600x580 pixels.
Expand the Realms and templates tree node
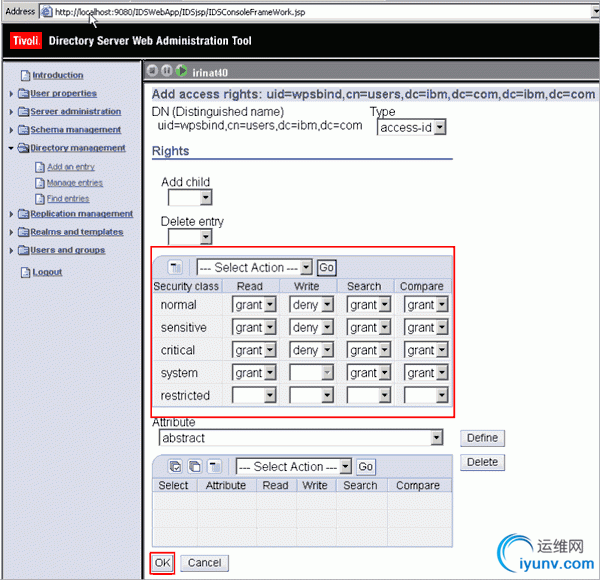point(11,233)
